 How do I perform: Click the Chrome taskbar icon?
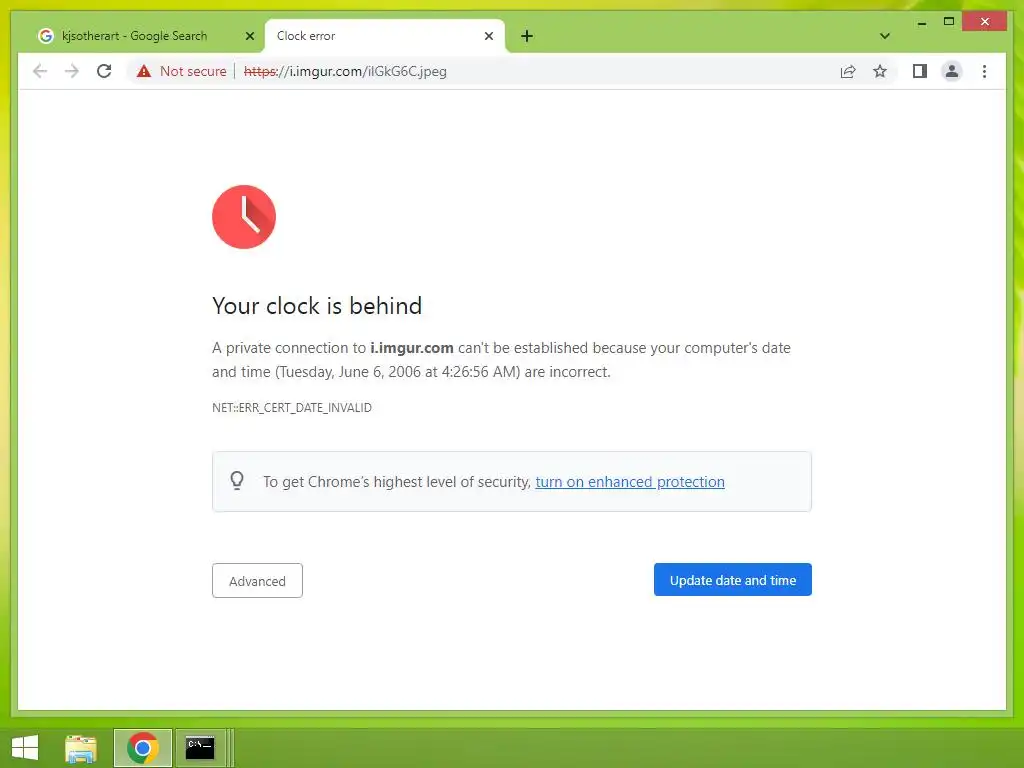click(x=142, y=748)
